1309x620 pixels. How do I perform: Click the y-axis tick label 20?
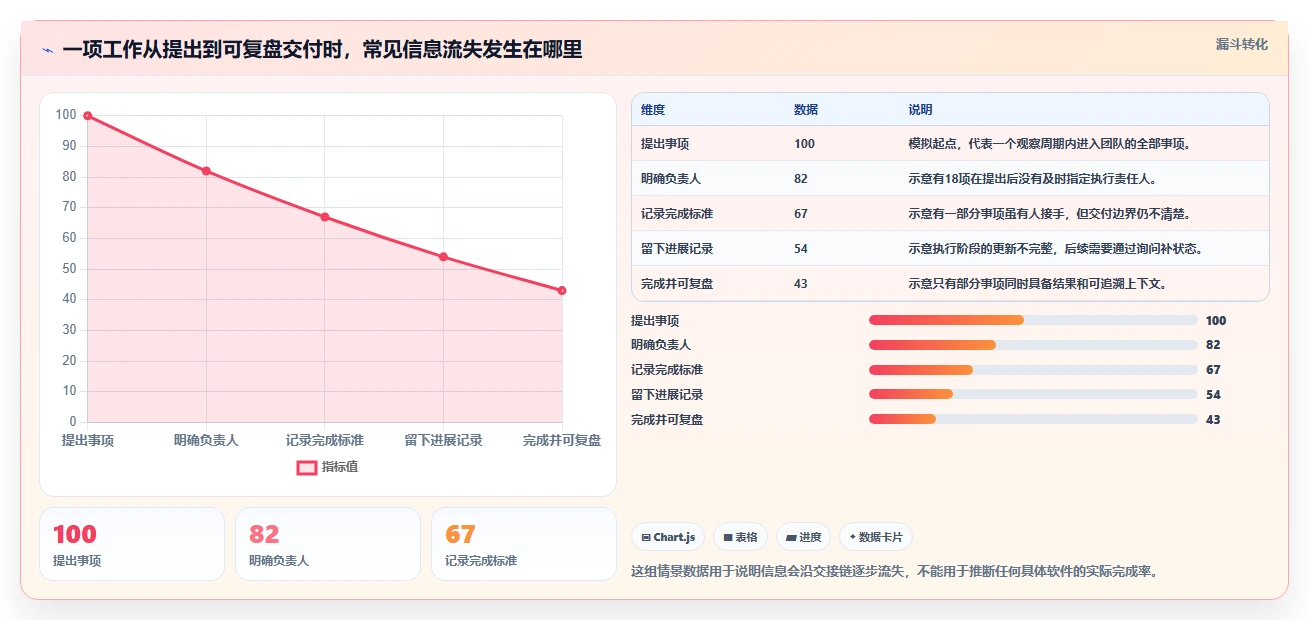coord(68,361)
